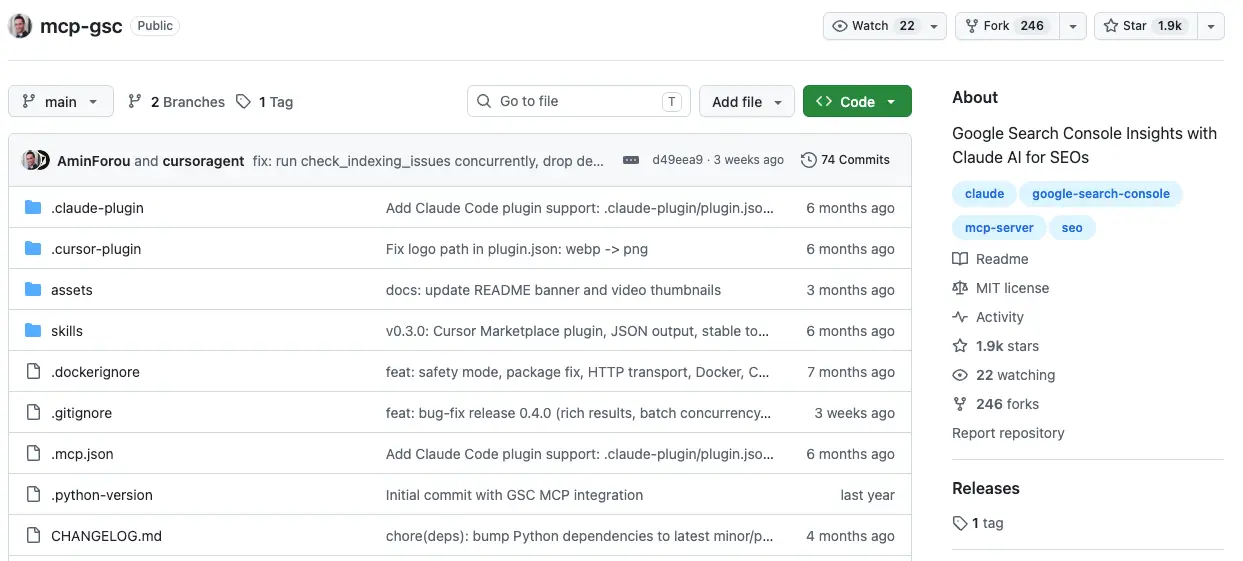This screenshot has width=1243, height=561.
Task: Click the tag icon under Releases
Action: [x=960, y=523]
